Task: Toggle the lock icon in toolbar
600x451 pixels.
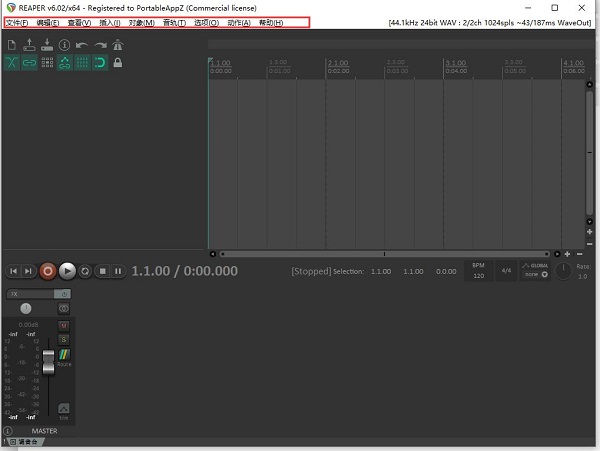Action: pyautogui.click(x=118, y=63)
